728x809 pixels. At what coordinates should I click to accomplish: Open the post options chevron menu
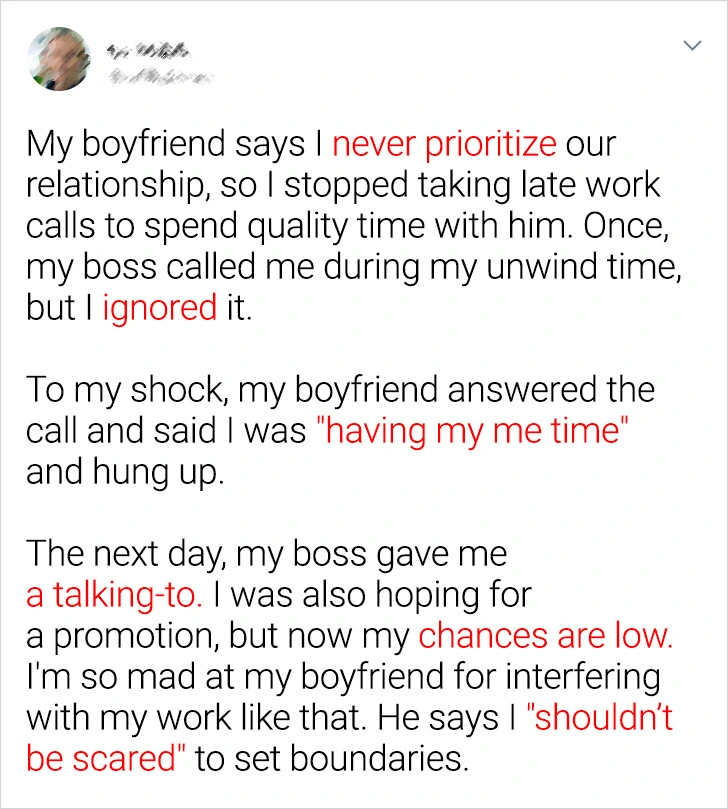(x=691, y=46)
